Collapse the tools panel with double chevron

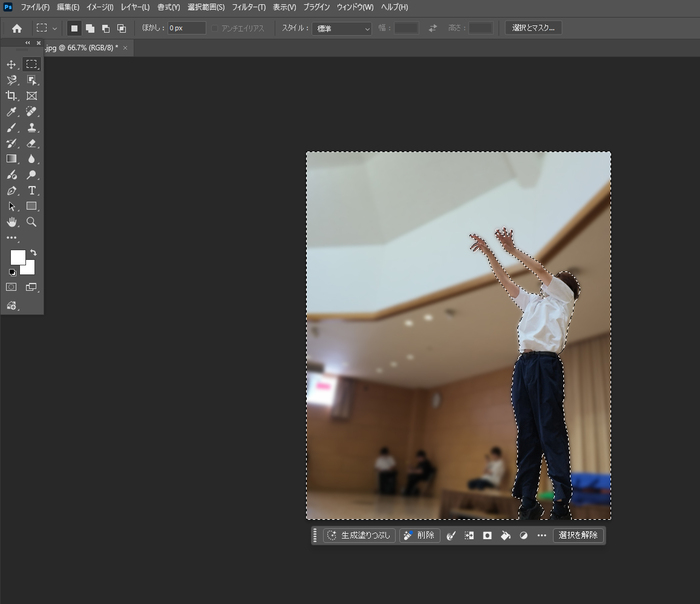(28, 43)
